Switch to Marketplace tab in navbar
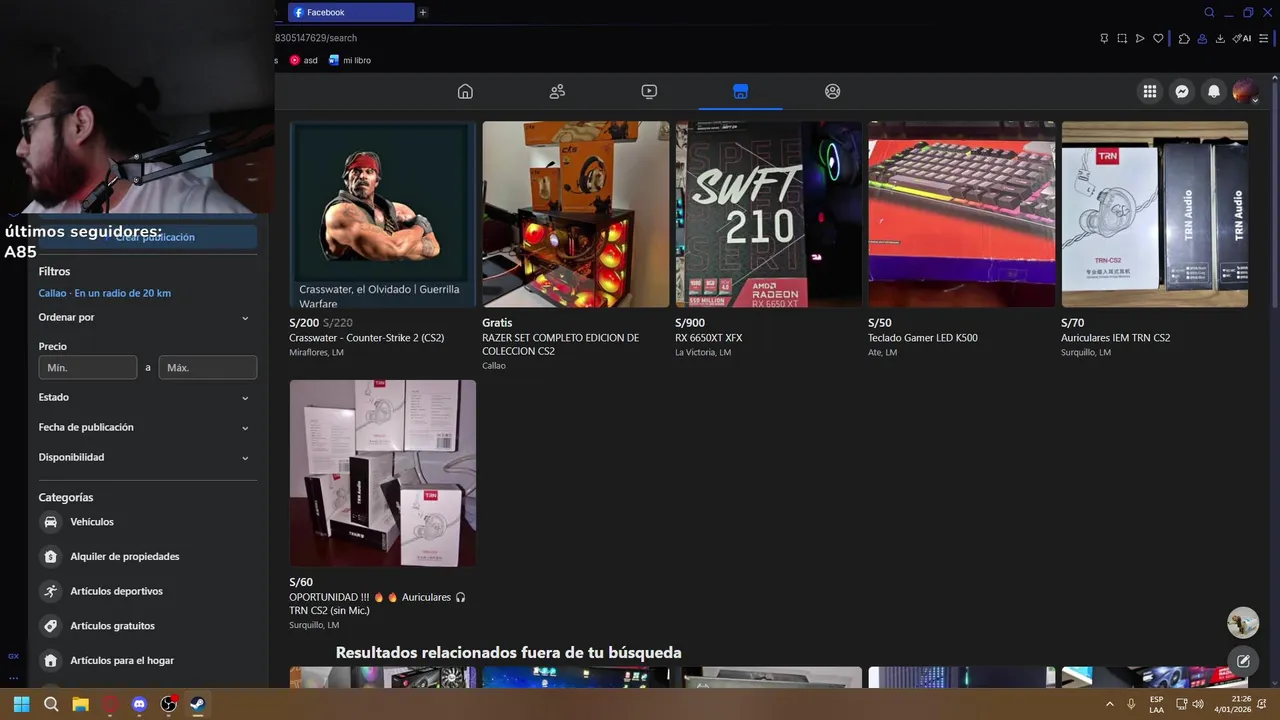The width and height of the screenshot is (1280, 720). (740, 91)
